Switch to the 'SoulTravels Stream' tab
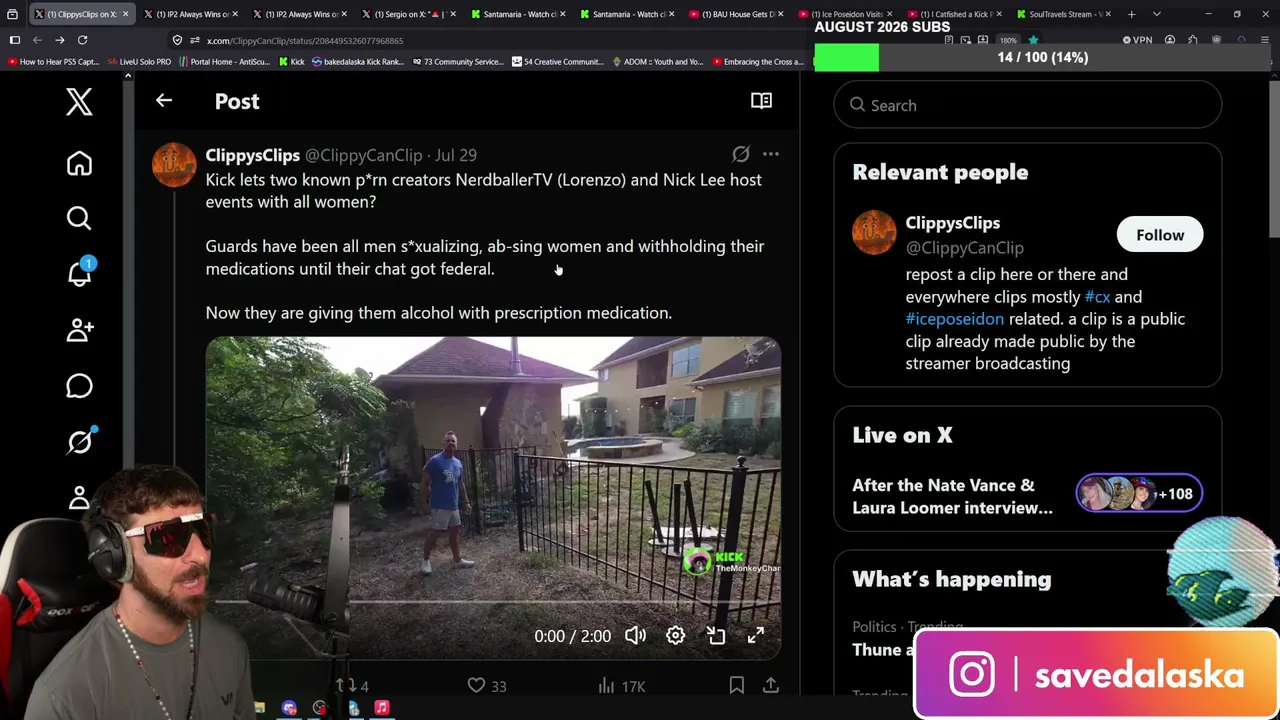 coord(1062,14)
